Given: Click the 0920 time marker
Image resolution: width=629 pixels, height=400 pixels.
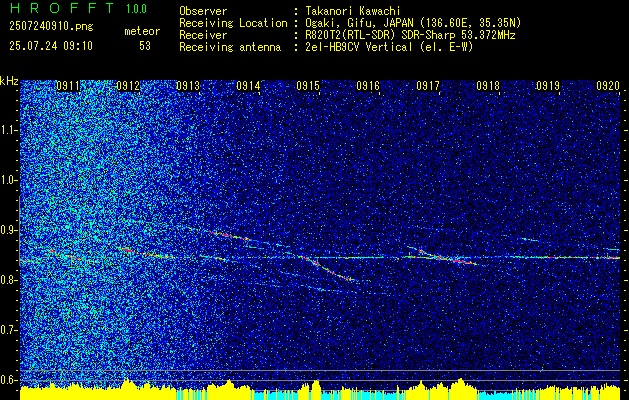Looking at the screenshot, I should tap(608, 85).
